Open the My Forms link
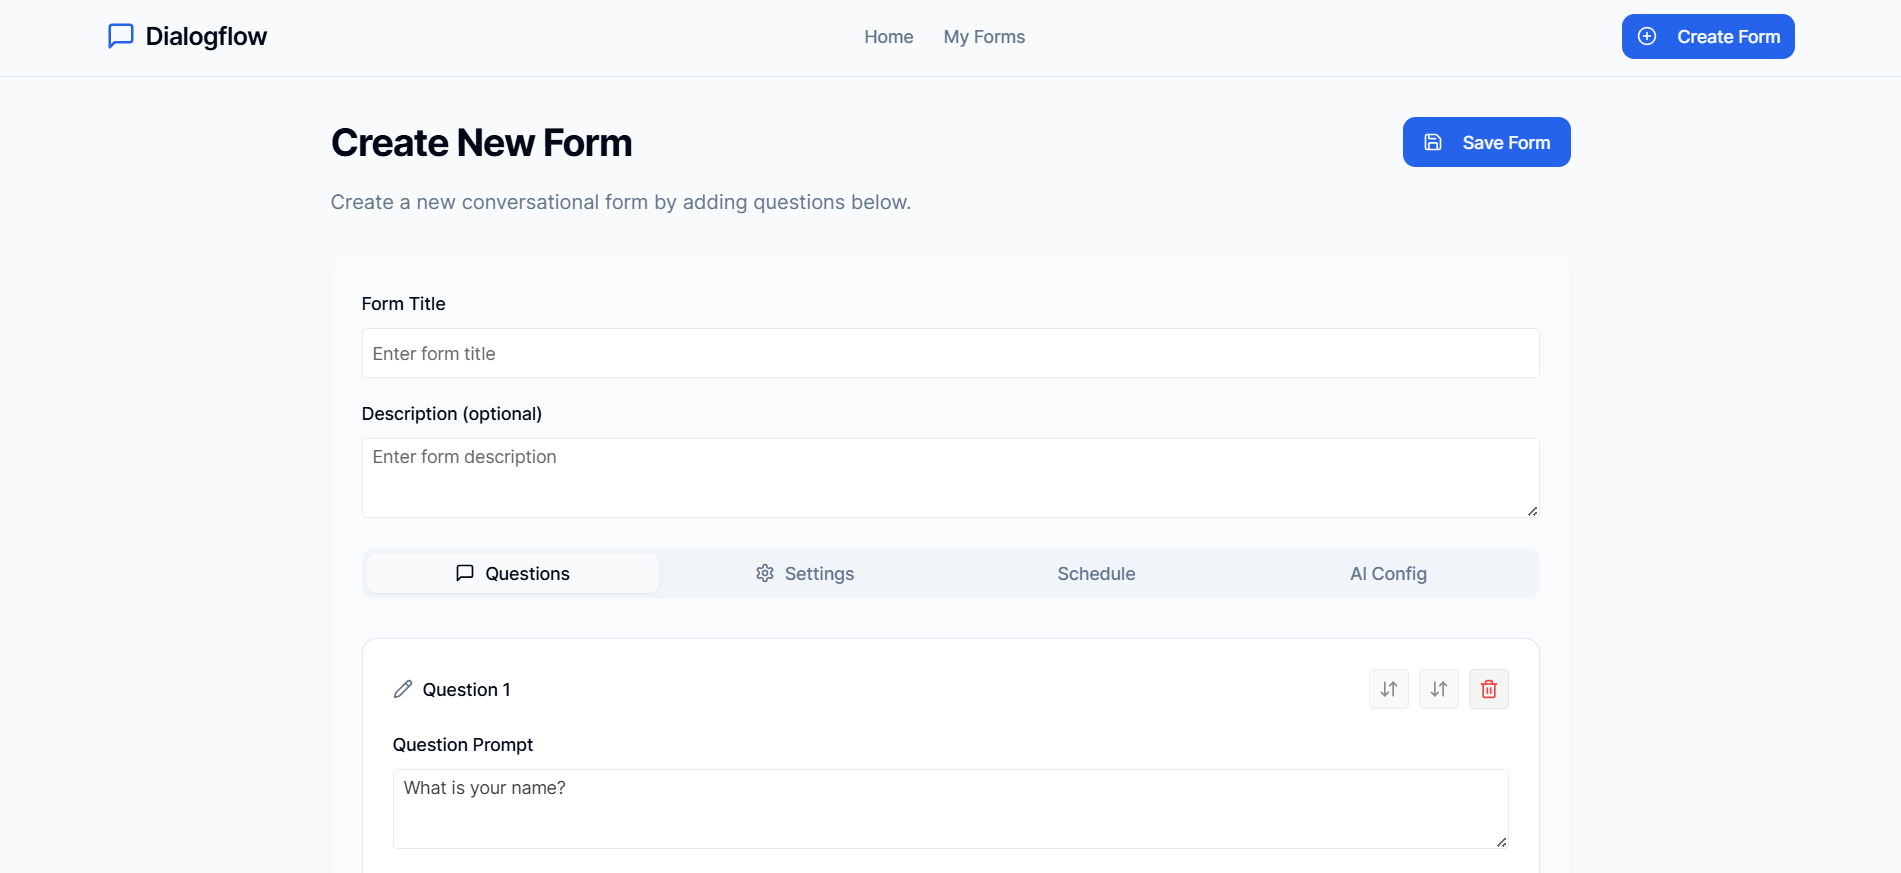The height and width of the screenshot is (873, 1901). pos(984,37)
